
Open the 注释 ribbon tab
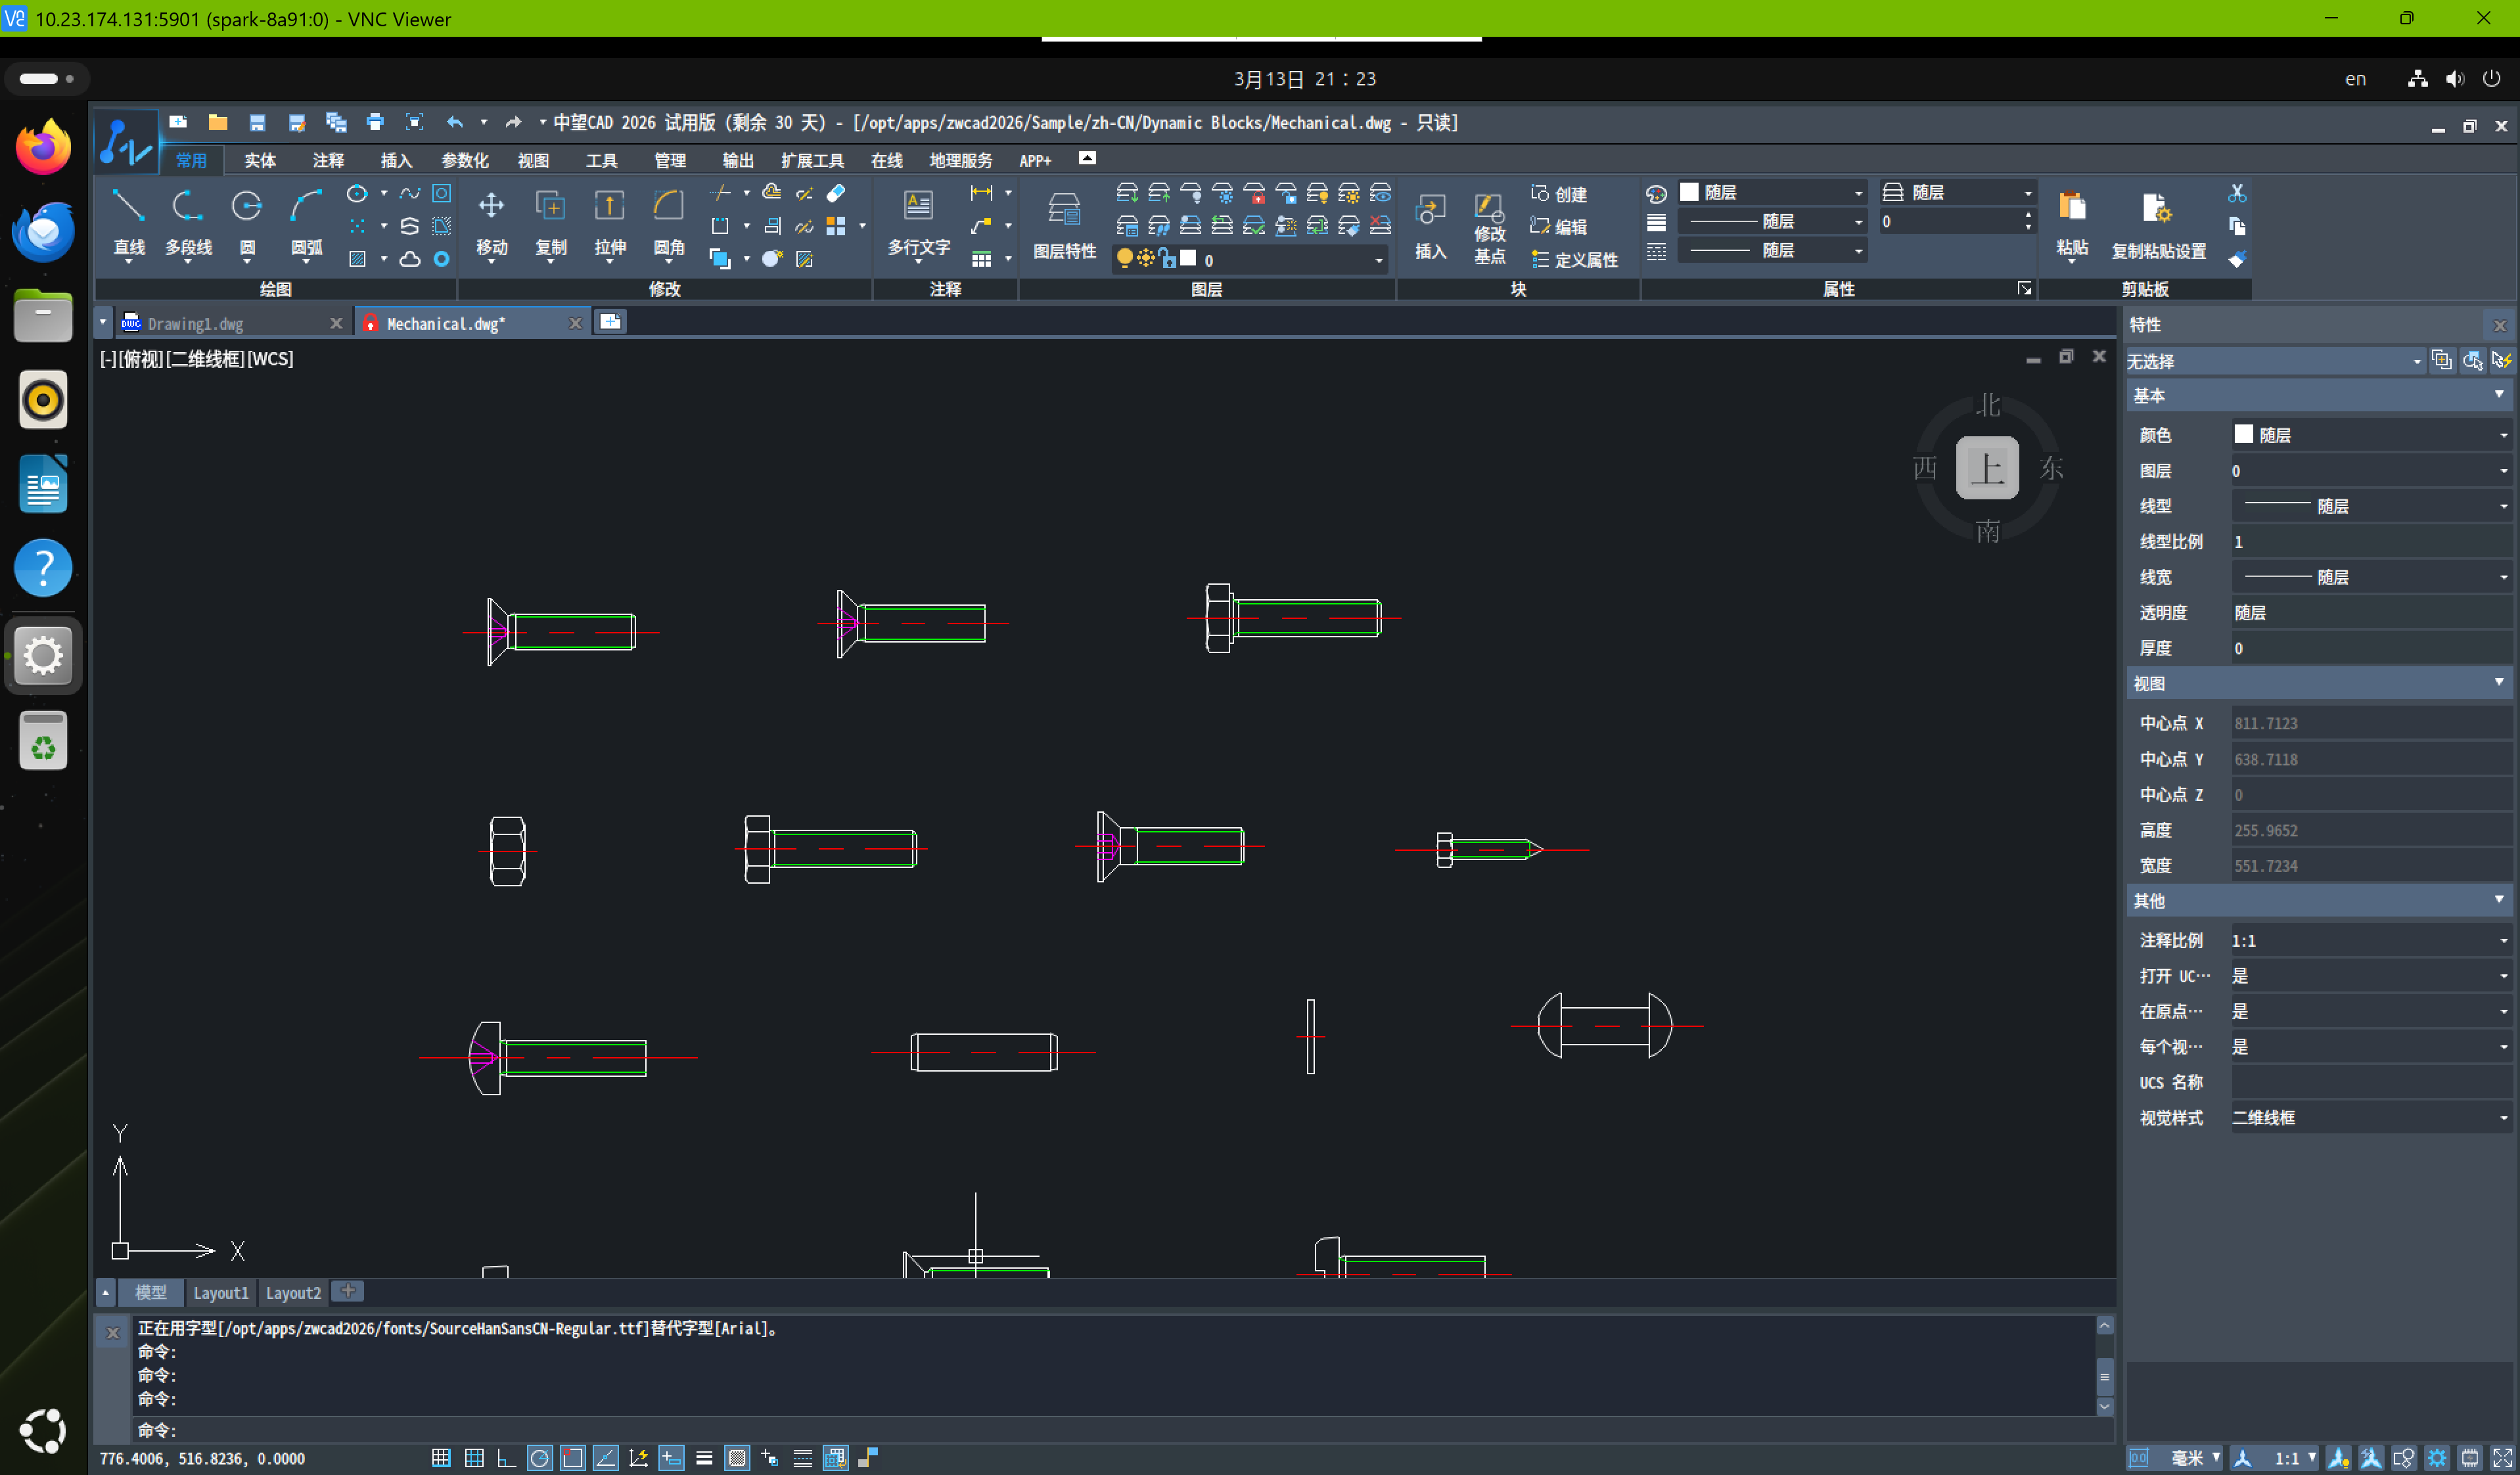[x=328, y=160]
